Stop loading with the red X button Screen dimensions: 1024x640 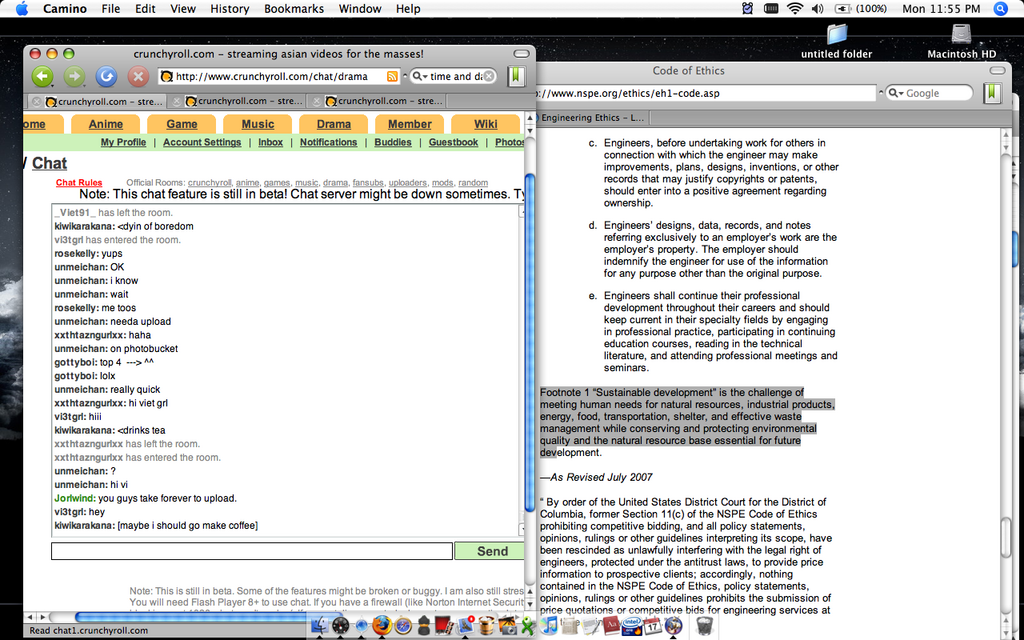click(x=138, y=76)
